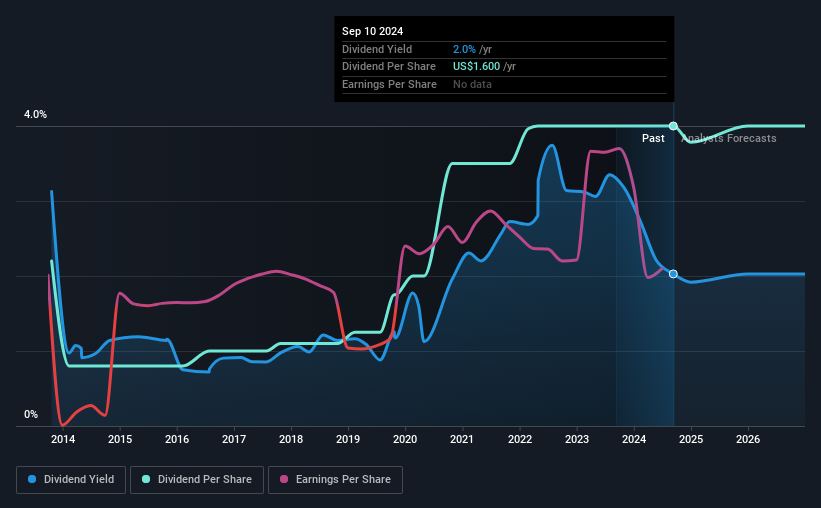This screenshot has height=508, width=821.
Task: Click the Dividend Yield tooltip row label
Action: (x=377, y=49)
